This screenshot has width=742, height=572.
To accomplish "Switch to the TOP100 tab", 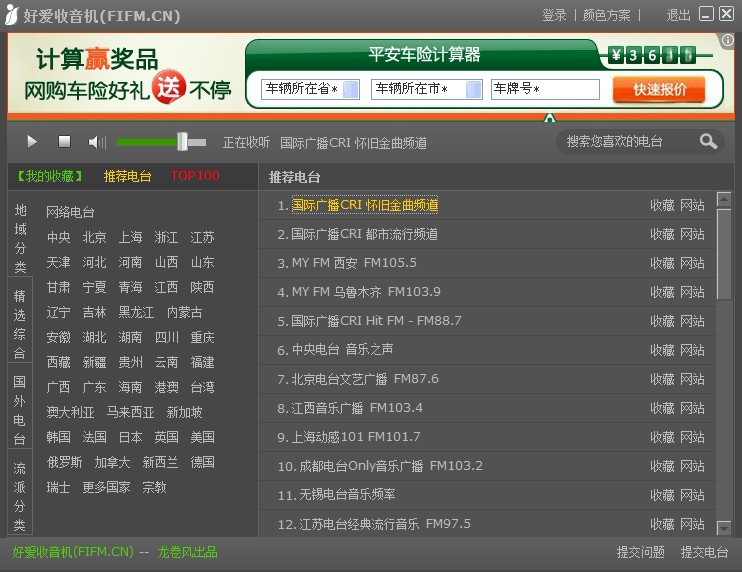I will (x=195, y=175).
